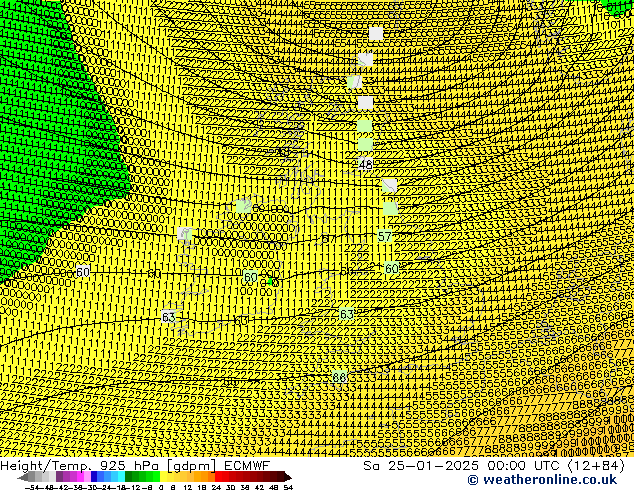
Task: Click the 54 value at scale's right end
Action: (x=288, y=487)
